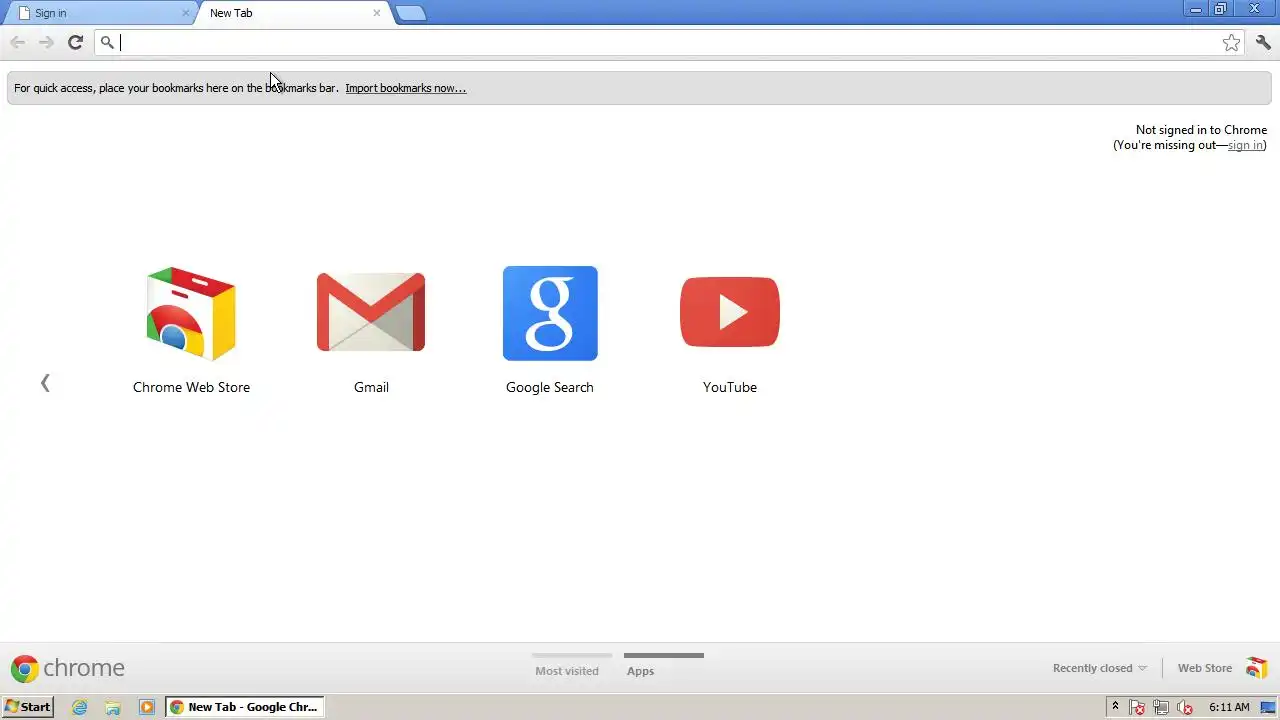Click the search magnifier in address bar
This screenshot has height=720, width=1280.
point(107,42)
